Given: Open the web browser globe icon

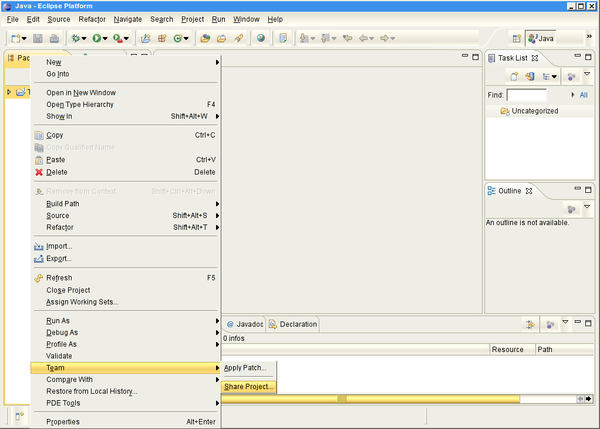Looking at the screenshot, I should coord(261,38).
